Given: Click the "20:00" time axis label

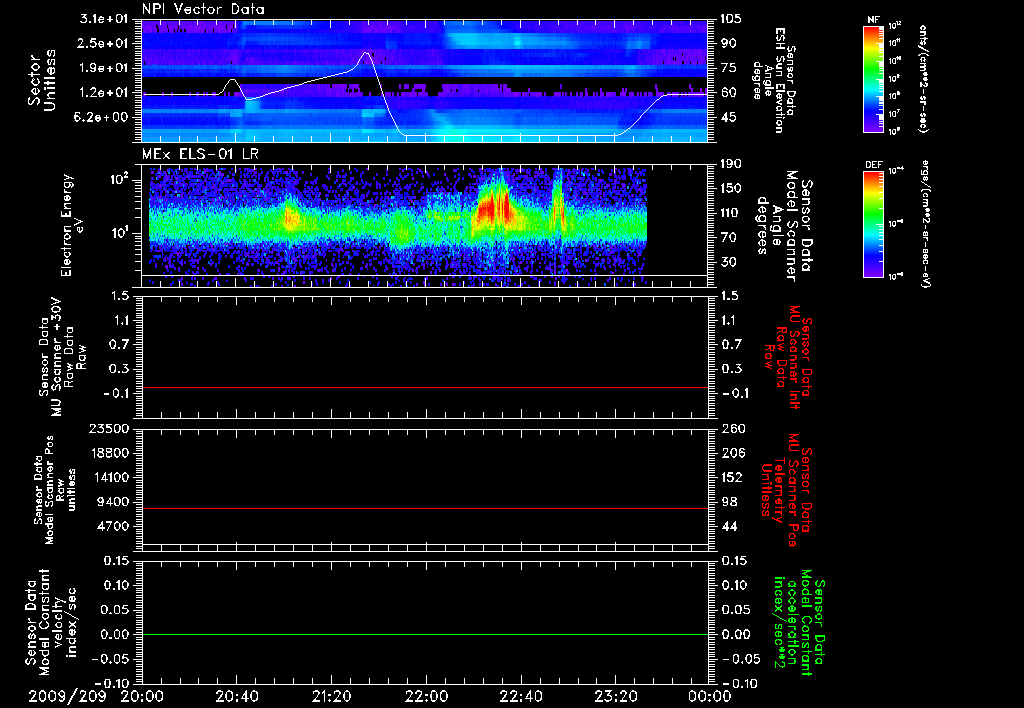Looking at the screenshot, I should 142,696.
